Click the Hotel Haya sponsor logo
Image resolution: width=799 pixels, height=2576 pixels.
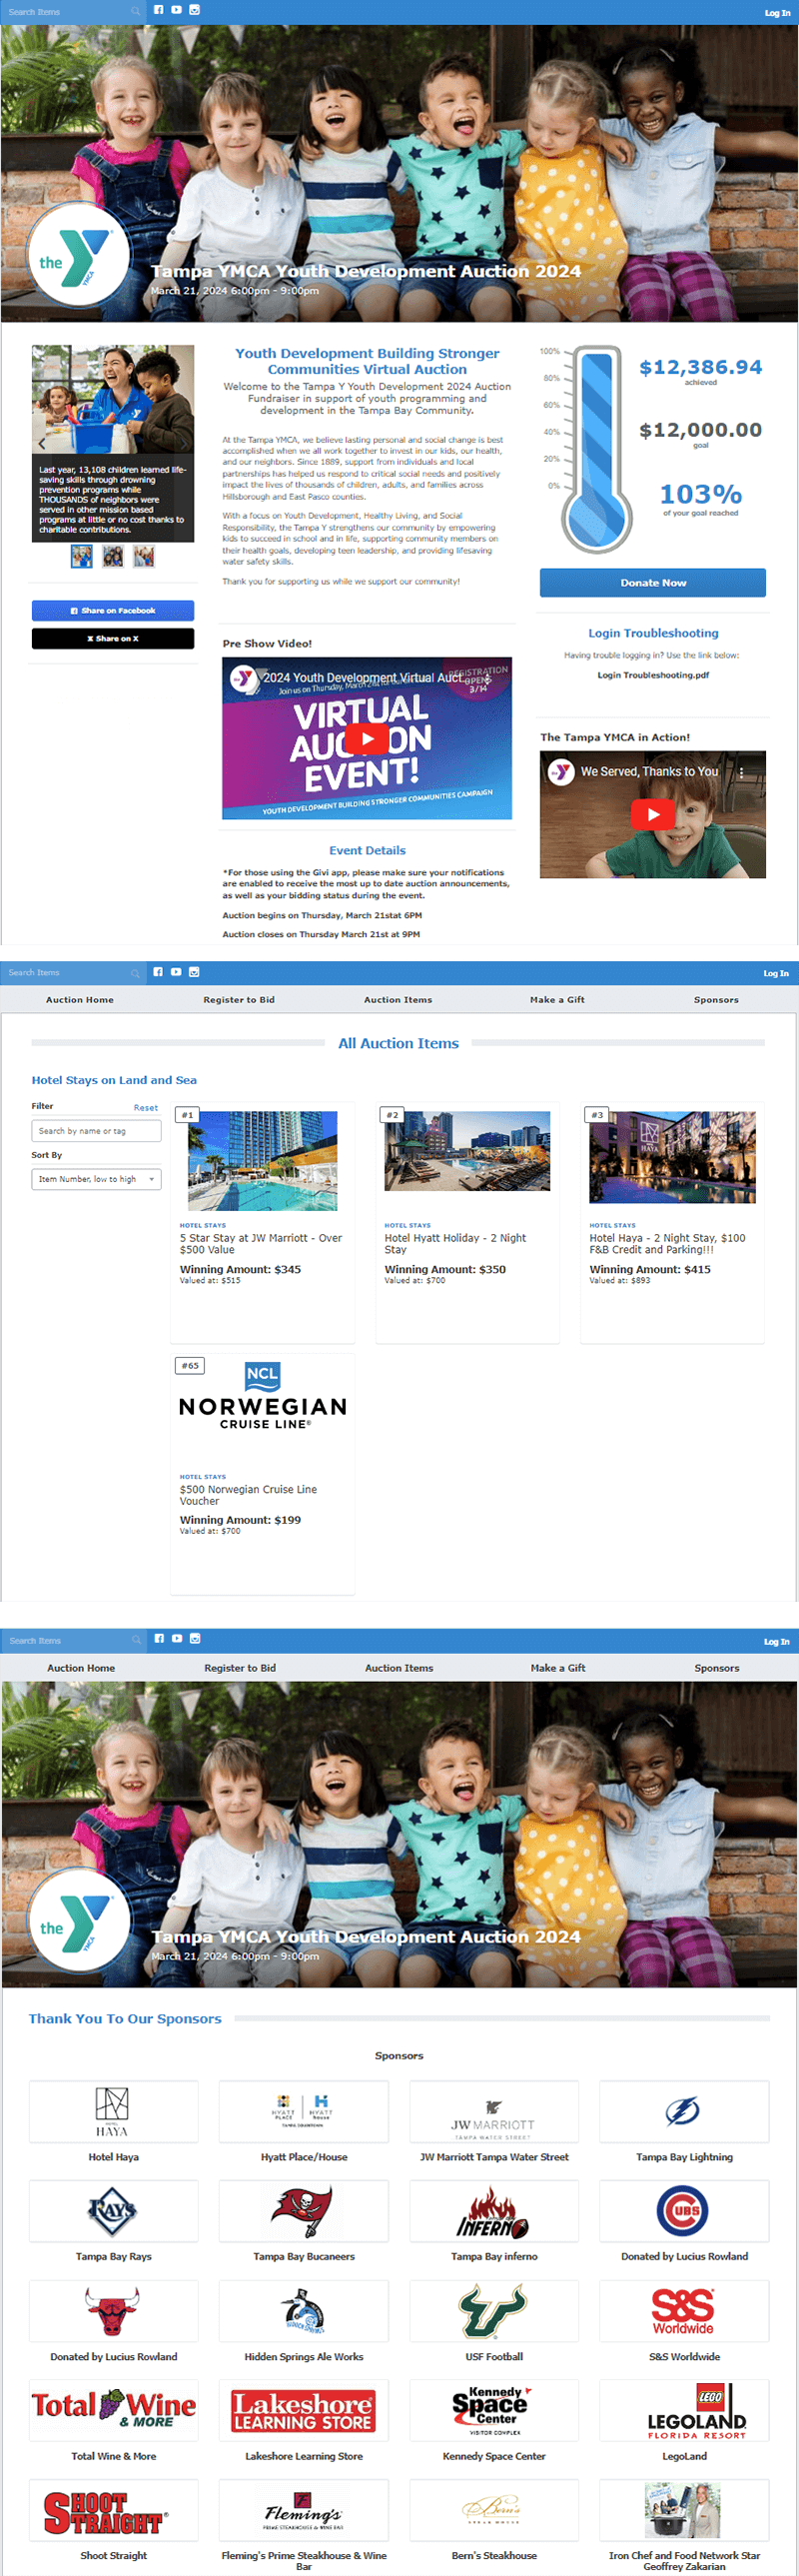[x=113, y=2111]
